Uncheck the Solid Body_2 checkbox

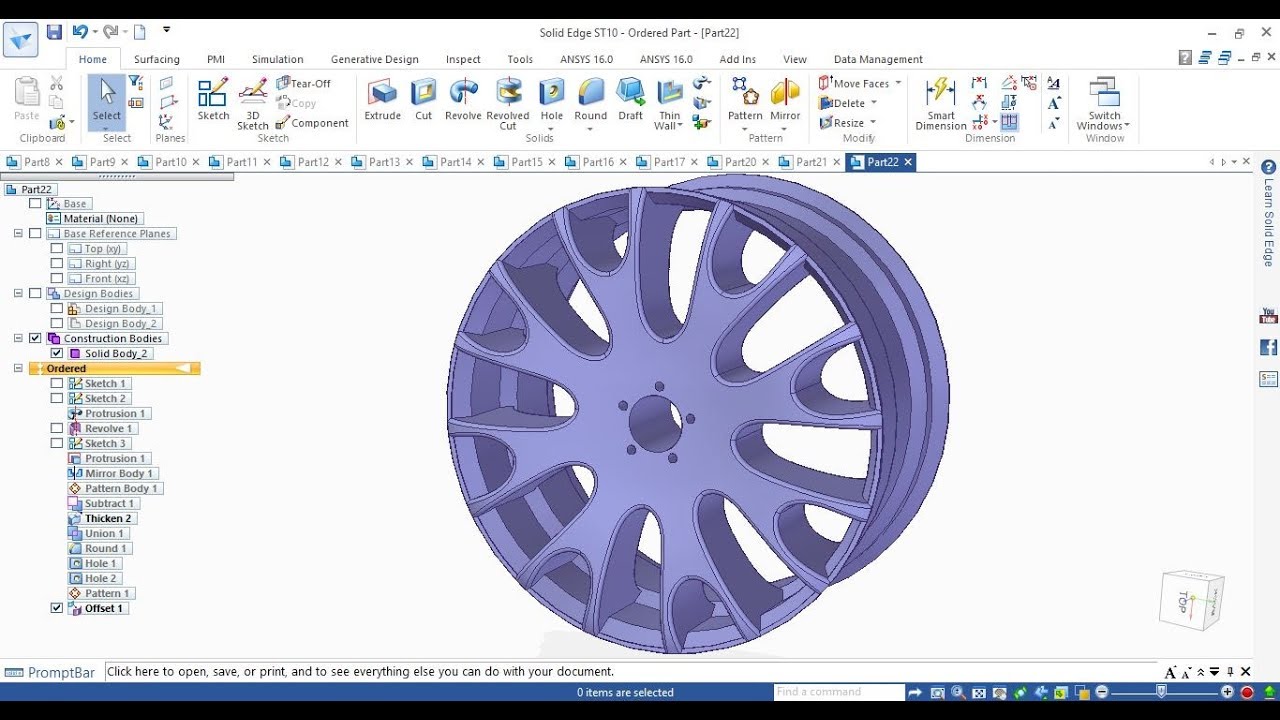tap(57, 353)
